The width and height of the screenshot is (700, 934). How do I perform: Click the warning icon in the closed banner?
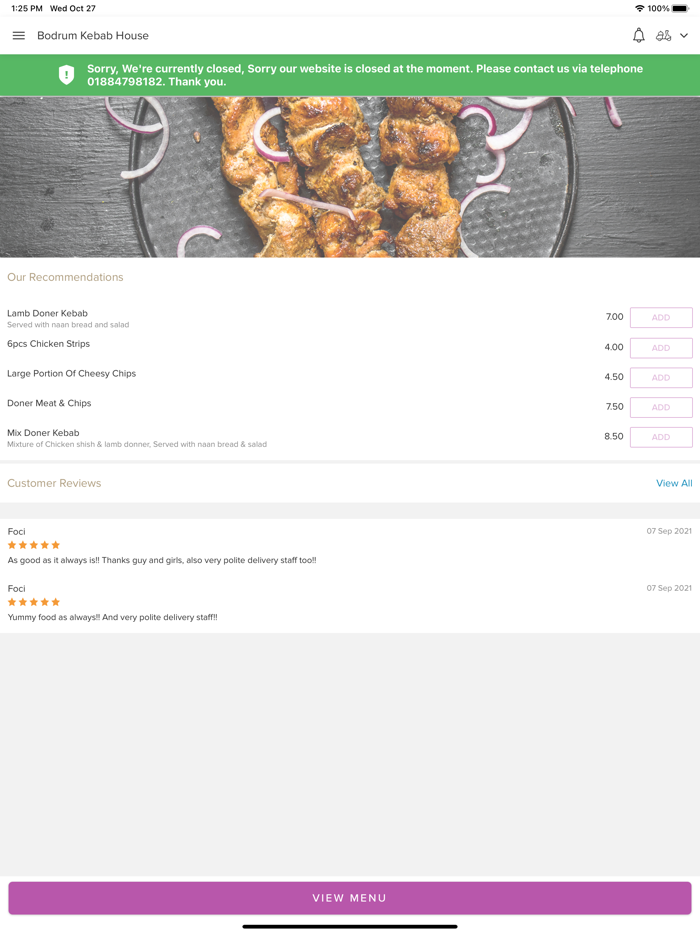point(65,74)
